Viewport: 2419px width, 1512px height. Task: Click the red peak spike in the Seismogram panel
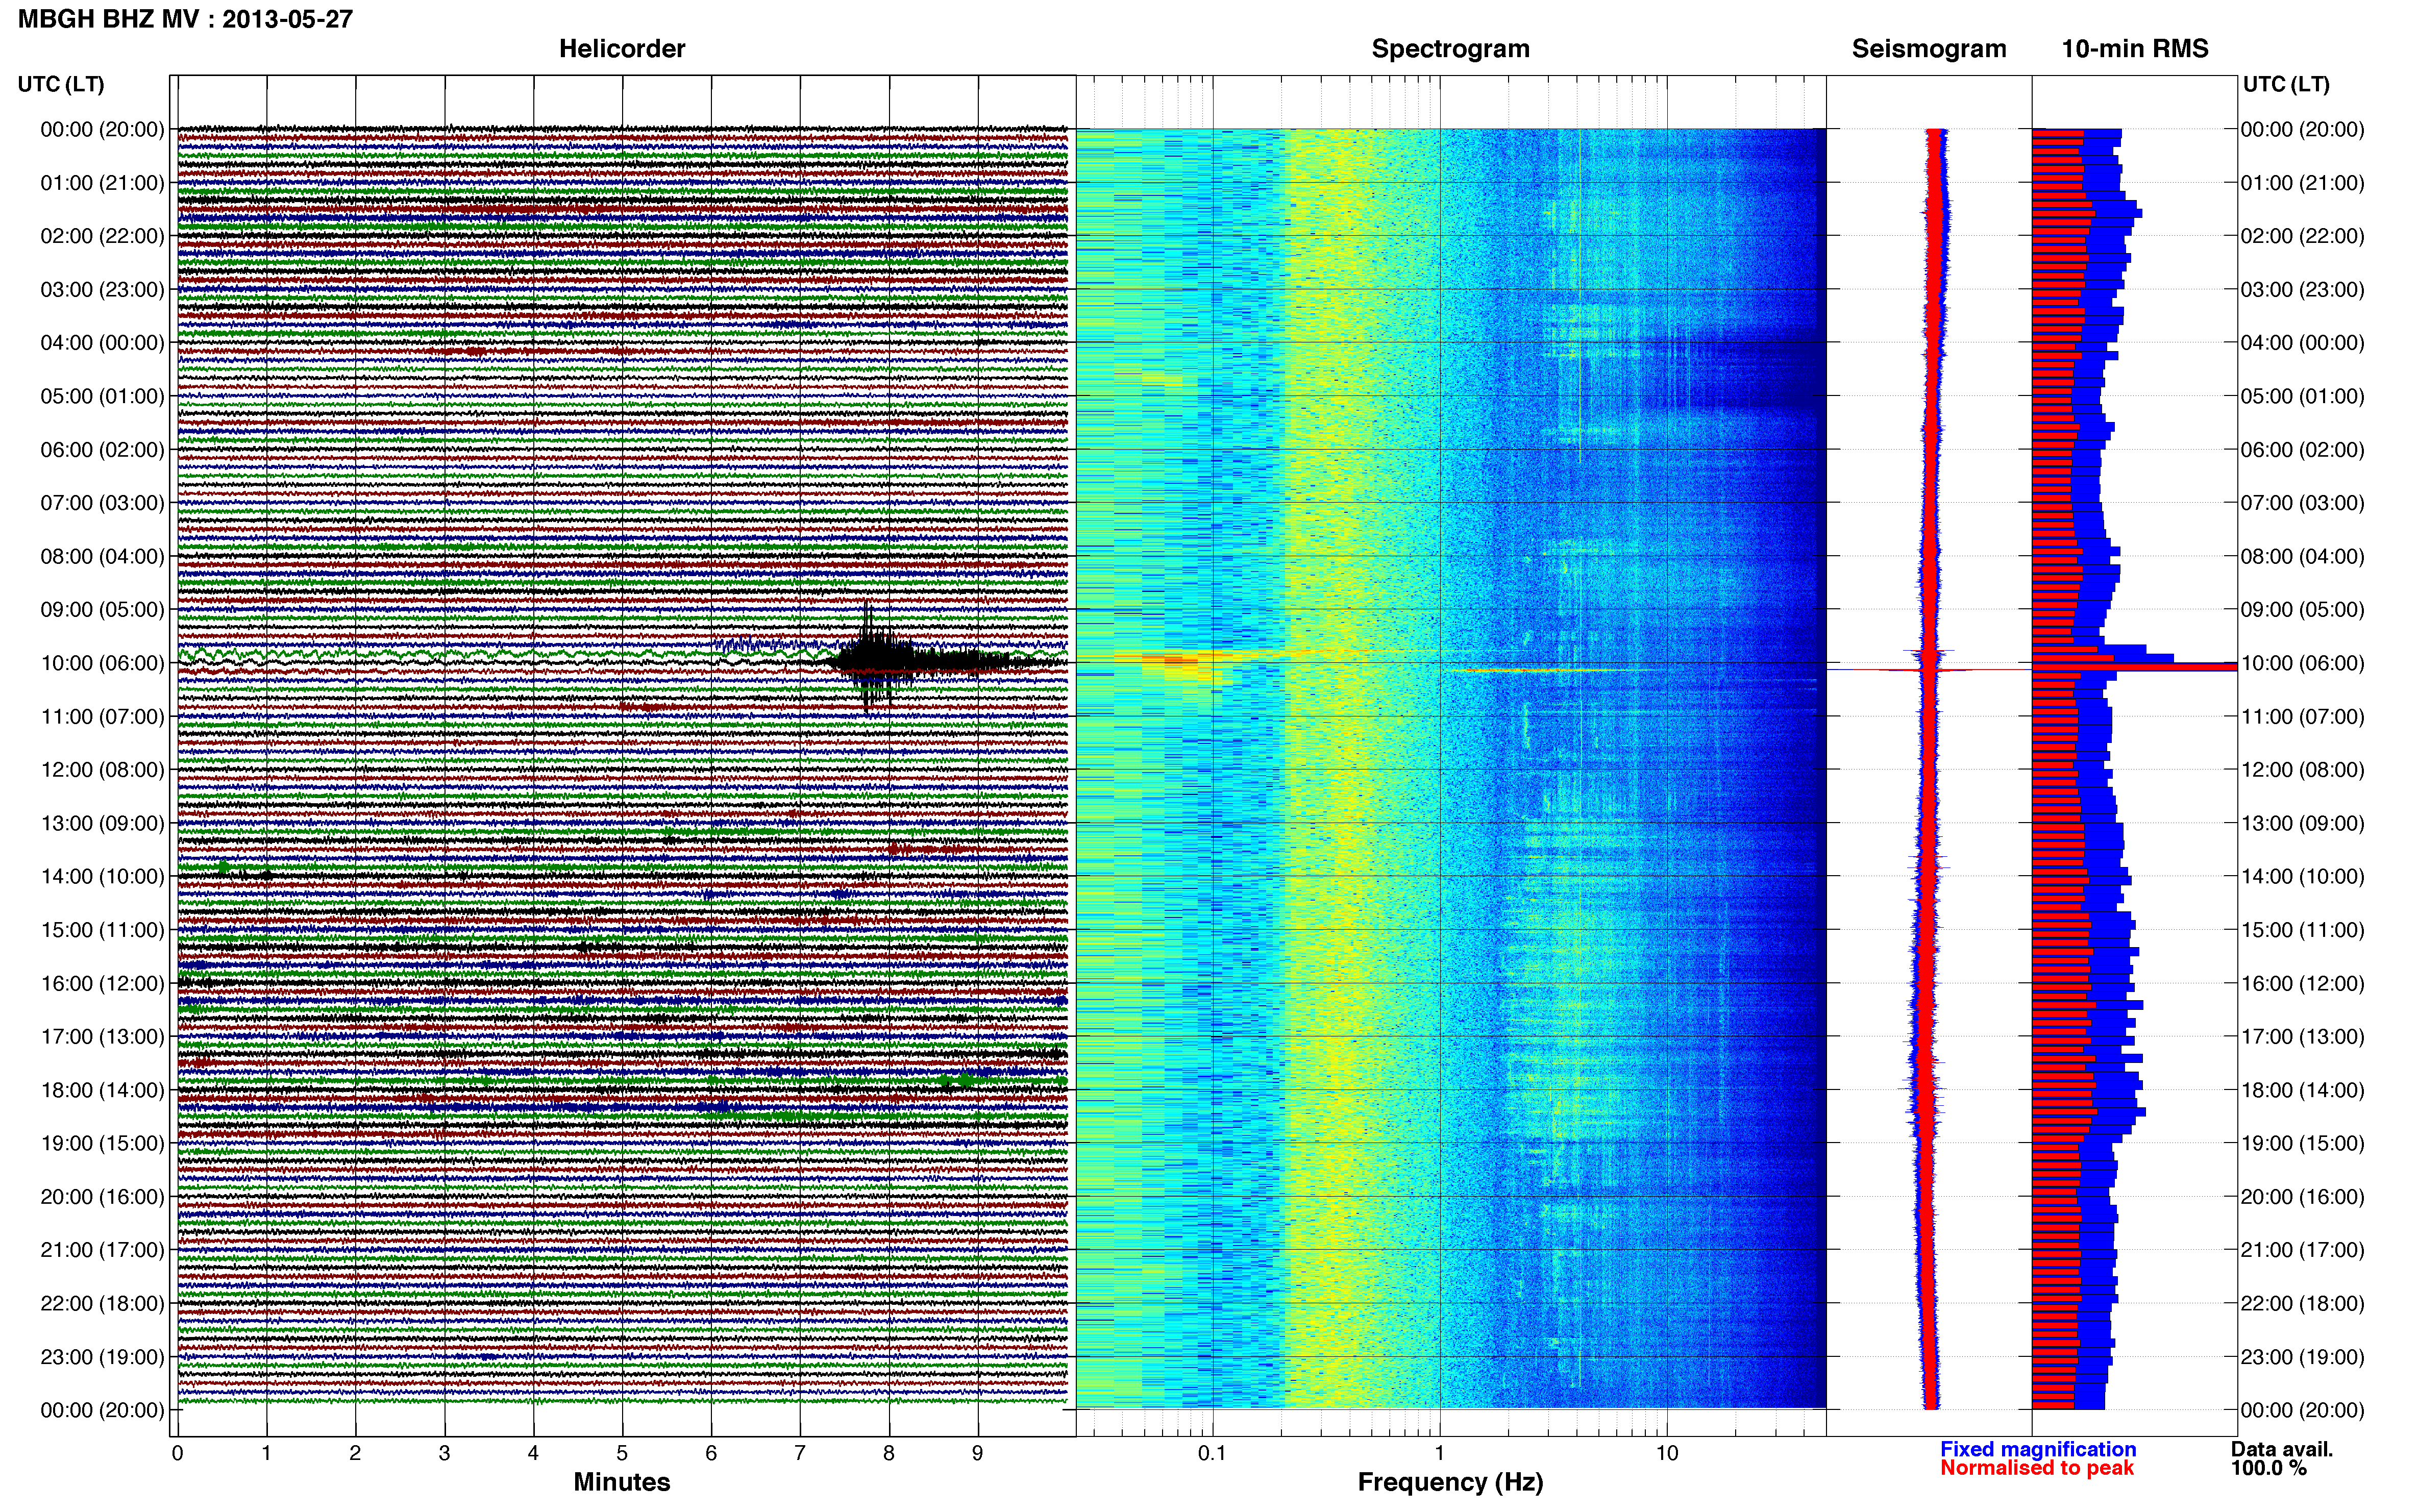pos(1929,670)
